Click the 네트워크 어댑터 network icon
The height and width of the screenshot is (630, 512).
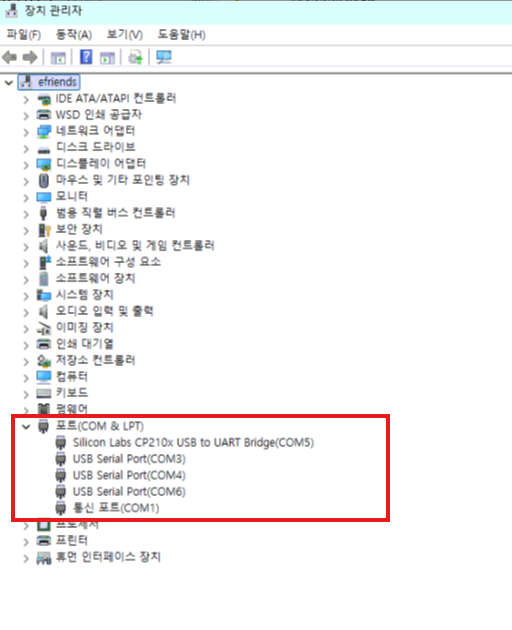44,131
